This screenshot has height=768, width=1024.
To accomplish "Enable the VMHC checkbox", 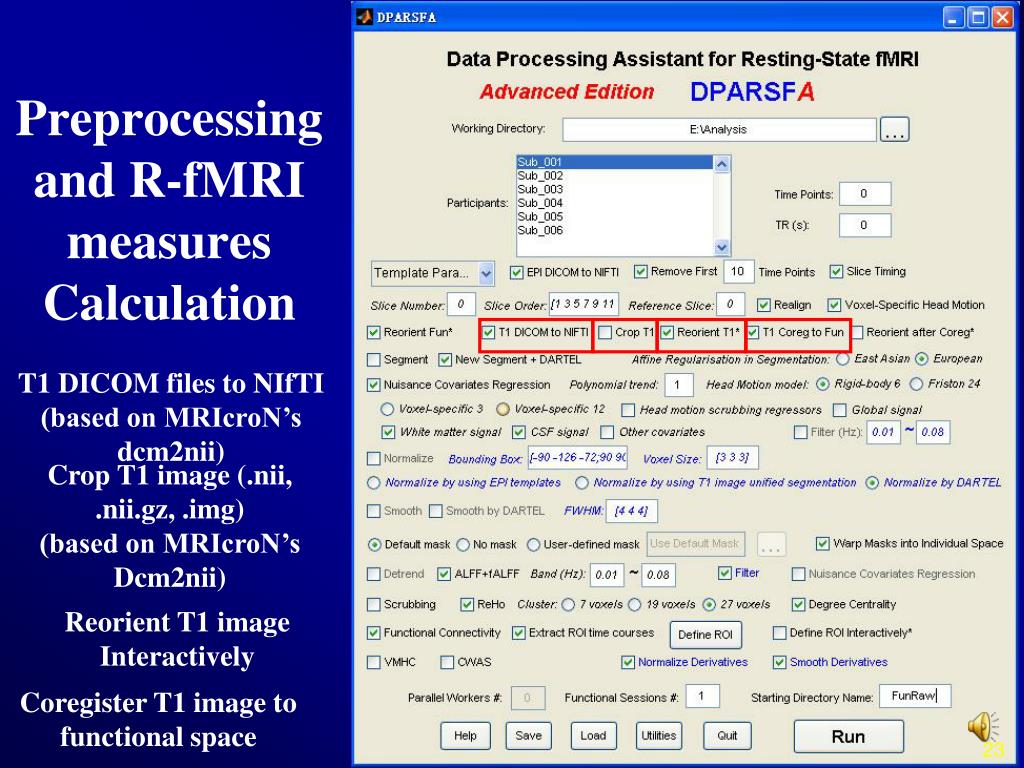I will point(374,663).
